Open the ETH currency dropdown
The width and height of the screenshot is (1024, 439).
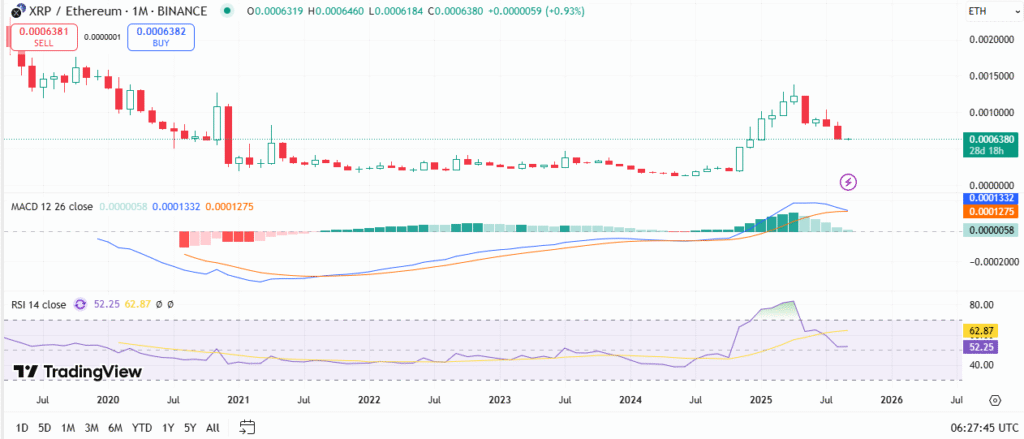coord(977,11)
